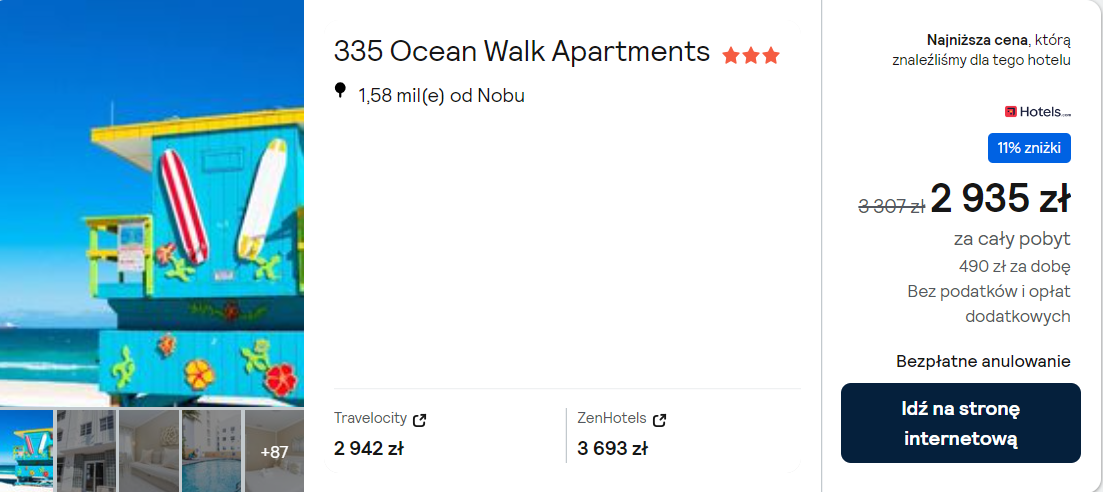Select the ZenHotels offer link
1103x492 pixels.
pos(612,419)
